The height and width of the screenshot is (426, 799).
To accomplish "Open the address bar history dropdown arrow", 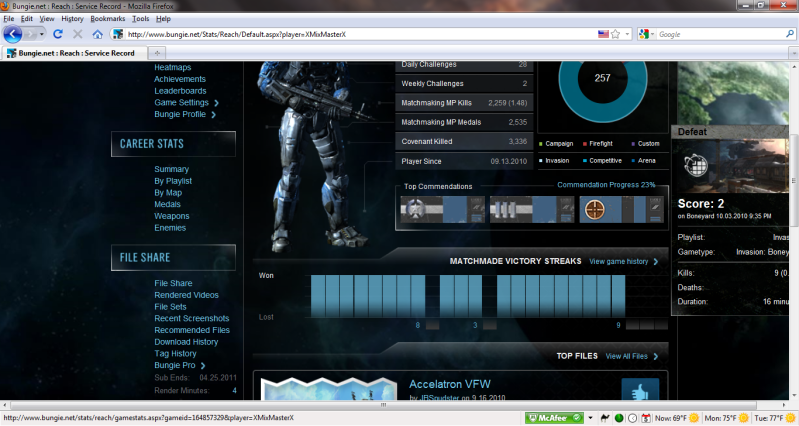I will (x=629, y=34).
